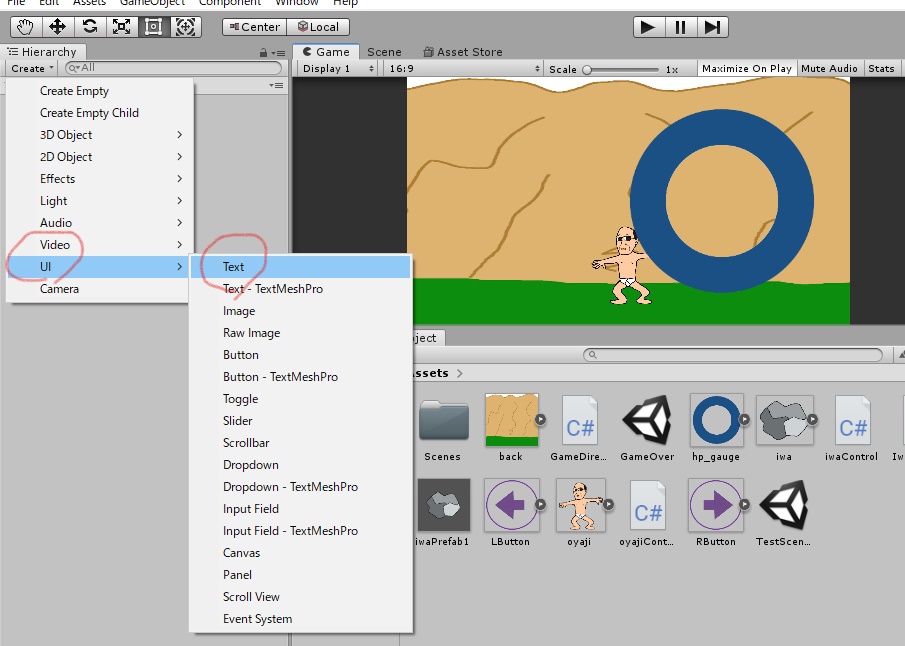The width and height of the screenshot is (905, 646).
Task: Click the Pause button
Action: [x=680, y=27]
